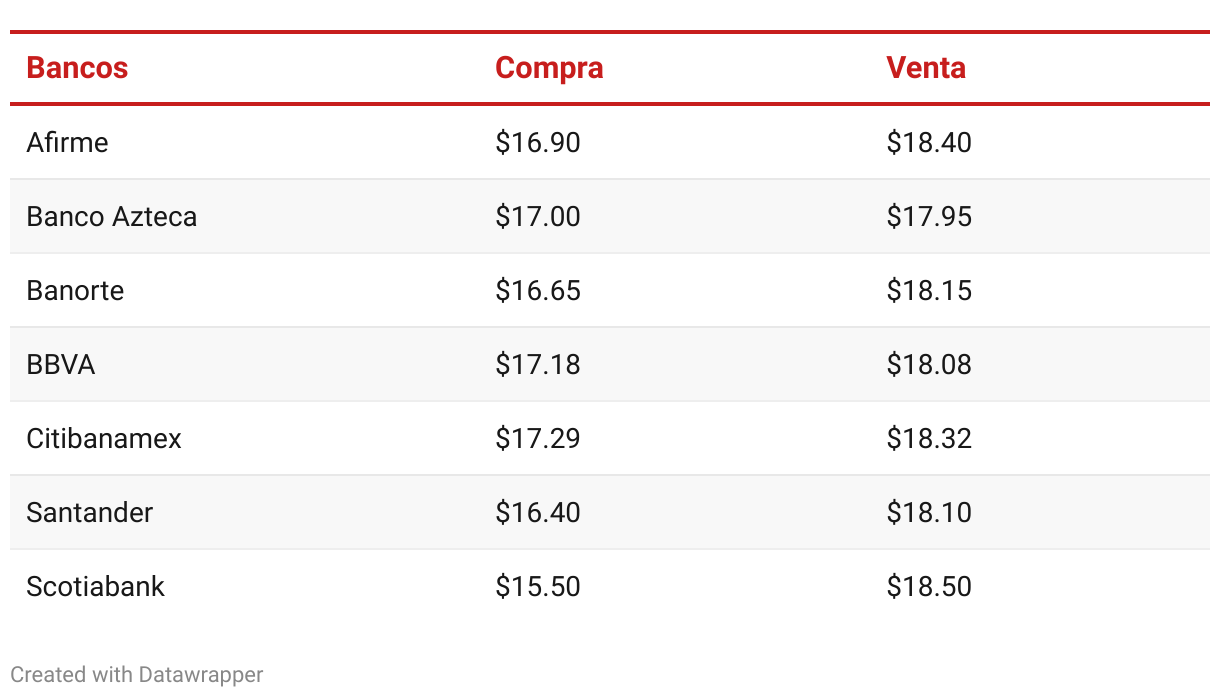Select the Banco Azteca row name
Image resolution: width=1220 pixels, height=698 pixels.
coord(112,217)
